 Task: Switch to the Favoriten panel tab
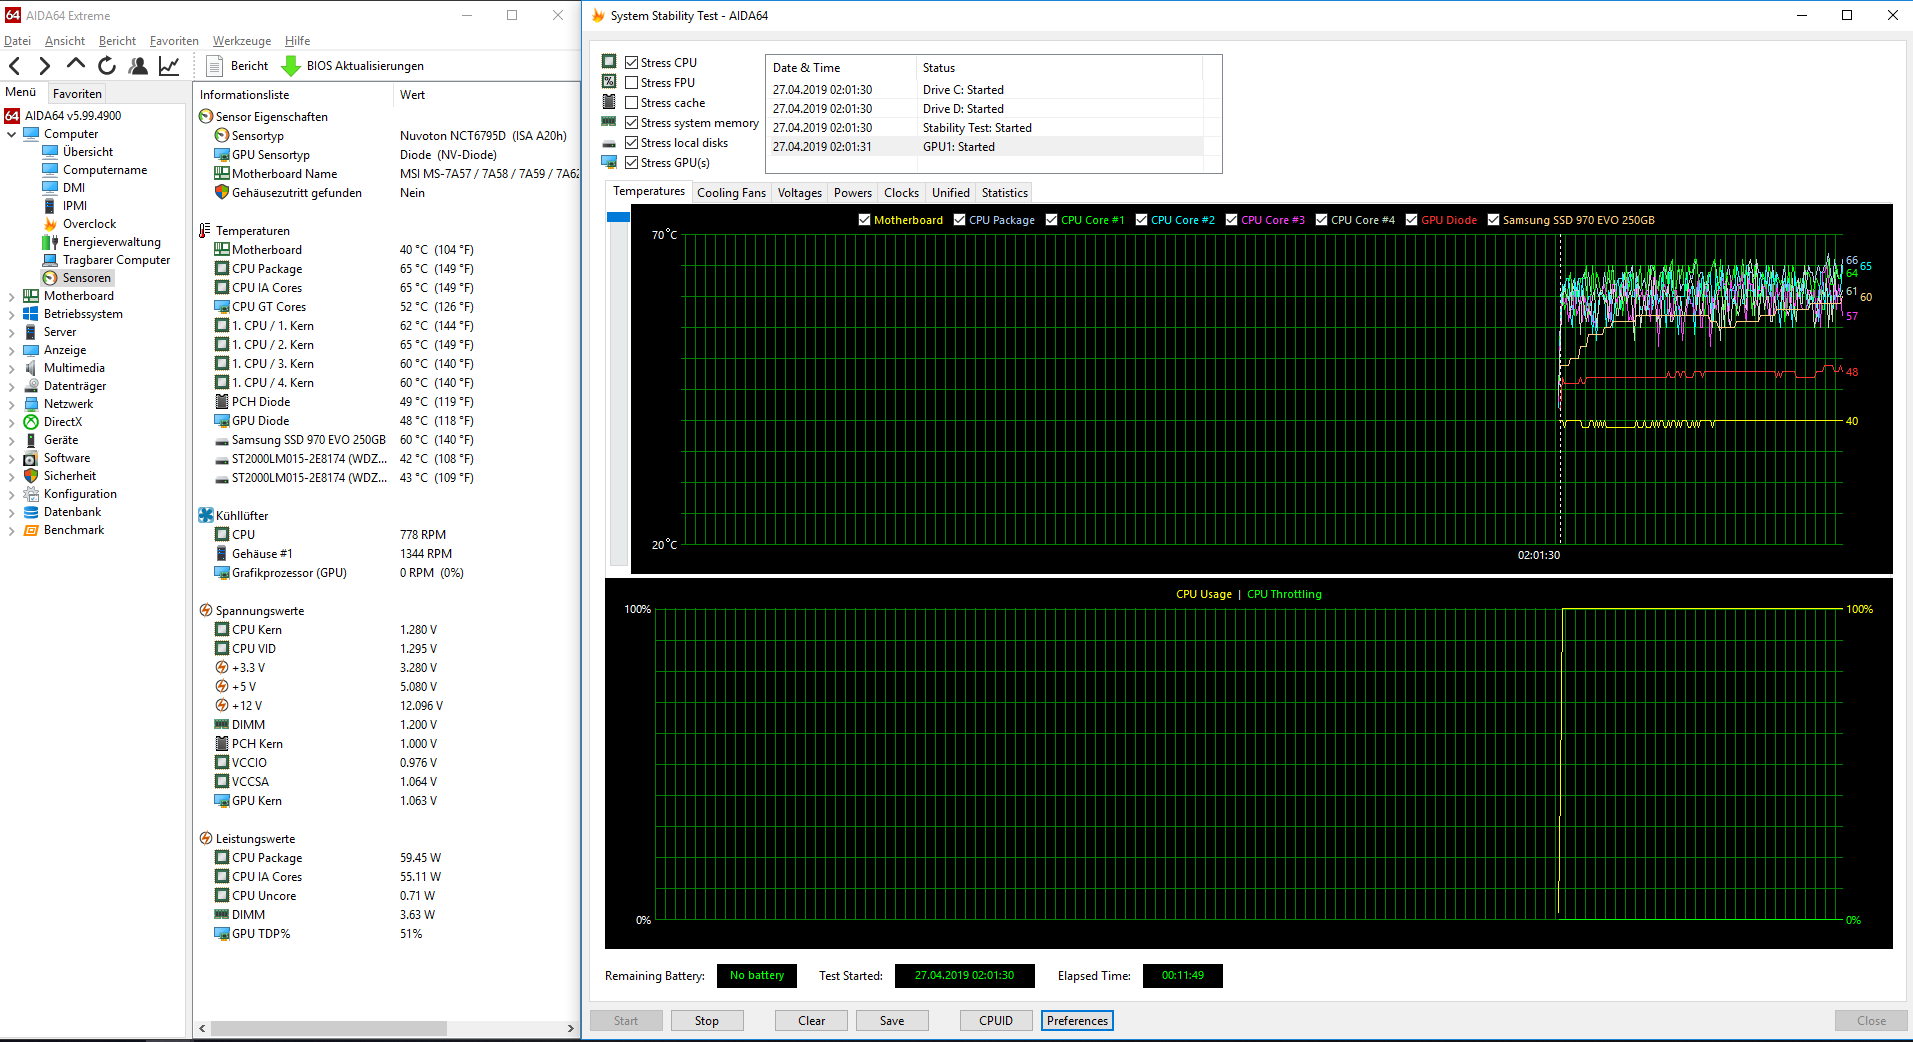[x=77, y=94]
